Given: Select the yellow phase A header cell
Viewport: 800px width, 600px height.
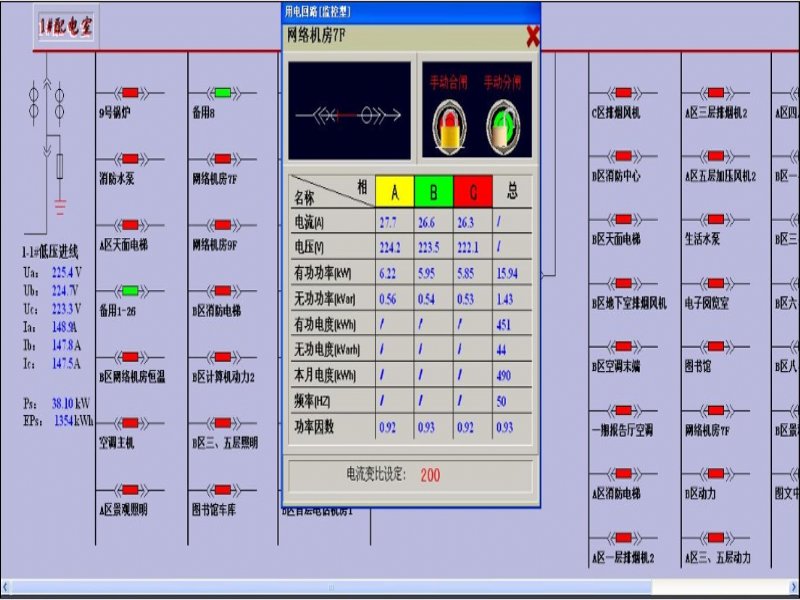Looking at the screenshot, I should pyautogui.click(x=395, y=190).
